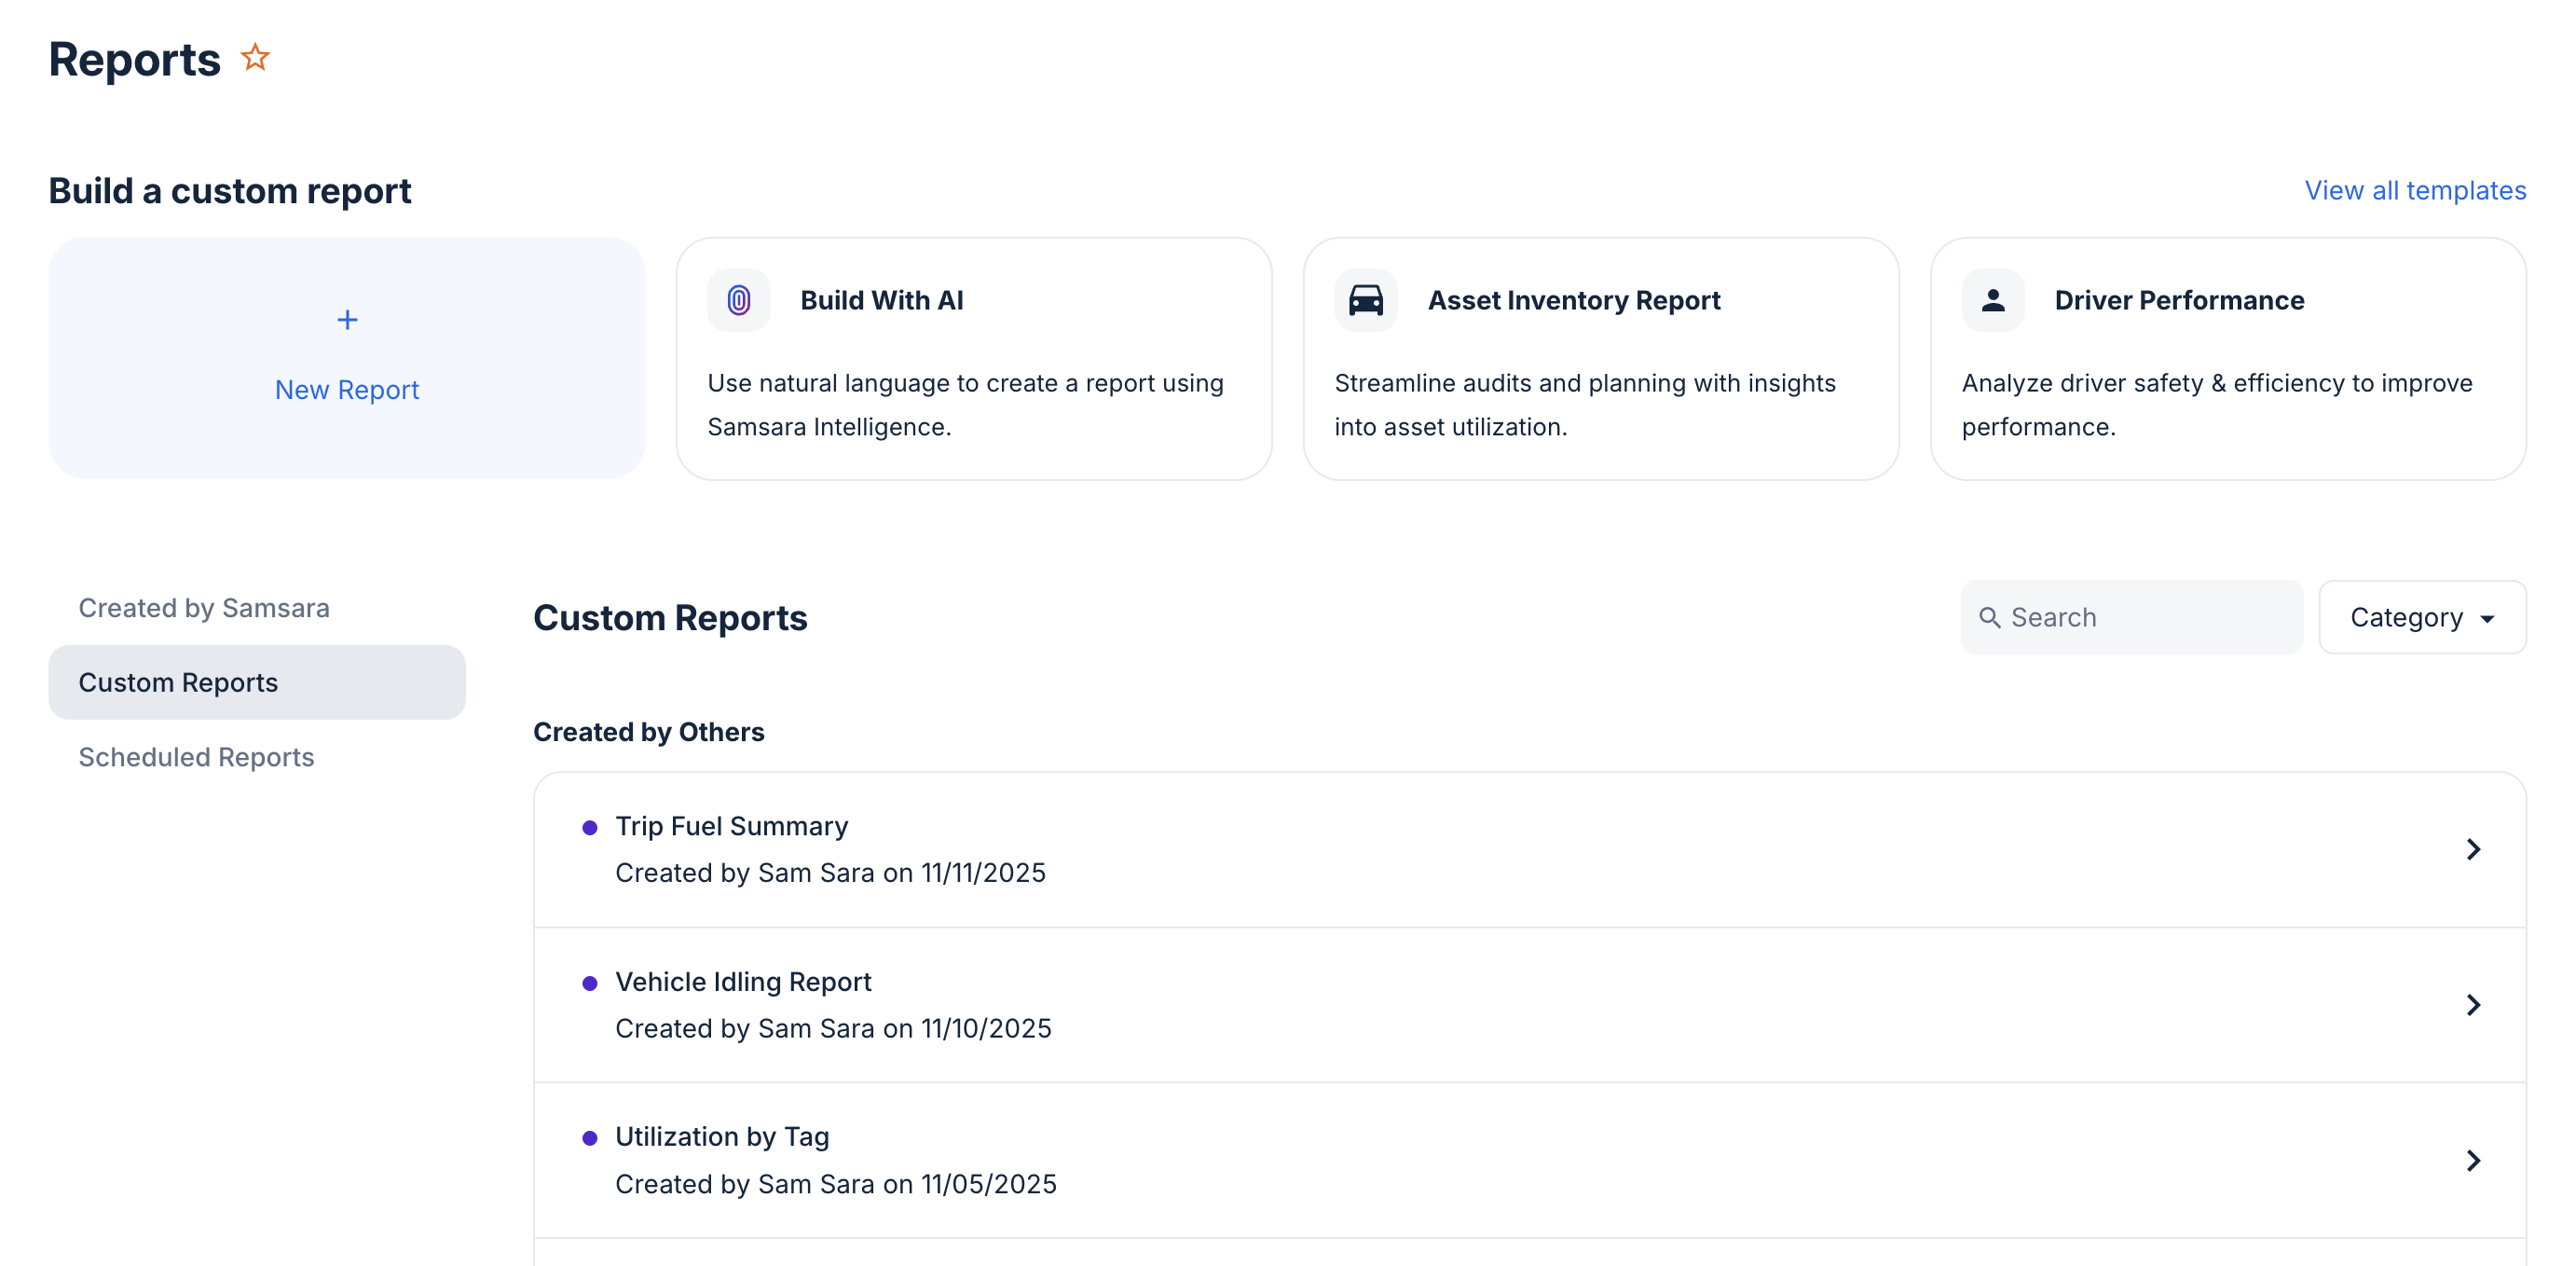Viewport: 2576px width, 1266px height.
Task: Open the Vehicle Idling Report via its chevron
Action: click(x=2474, y=1005)
